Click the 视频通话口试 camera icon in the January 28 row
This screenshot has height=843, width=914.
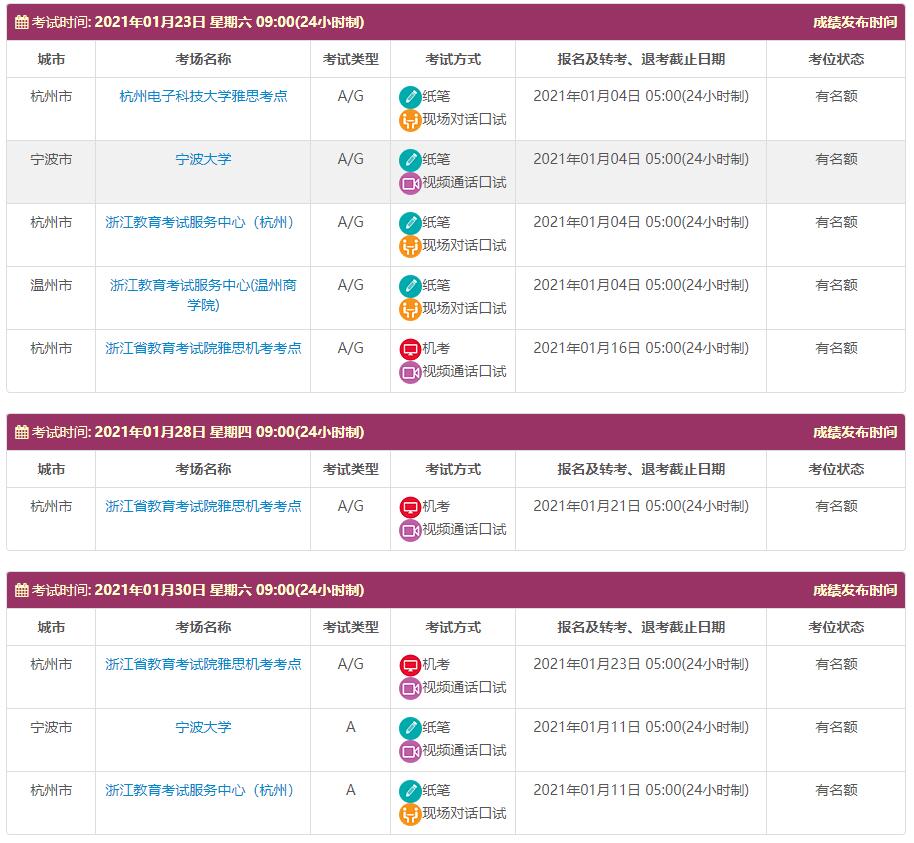tap(410, 530)
